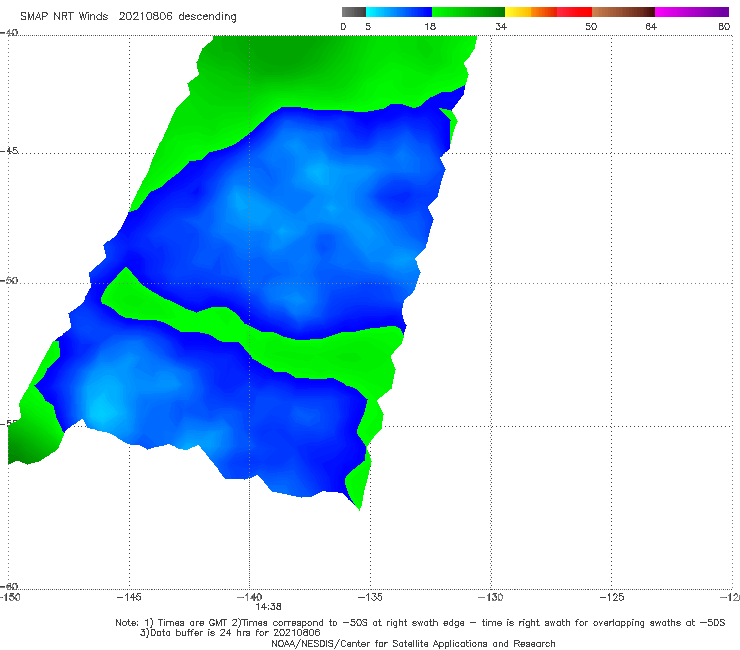Click the title text 'SMAP NRT Winds'

coord(64,16)
